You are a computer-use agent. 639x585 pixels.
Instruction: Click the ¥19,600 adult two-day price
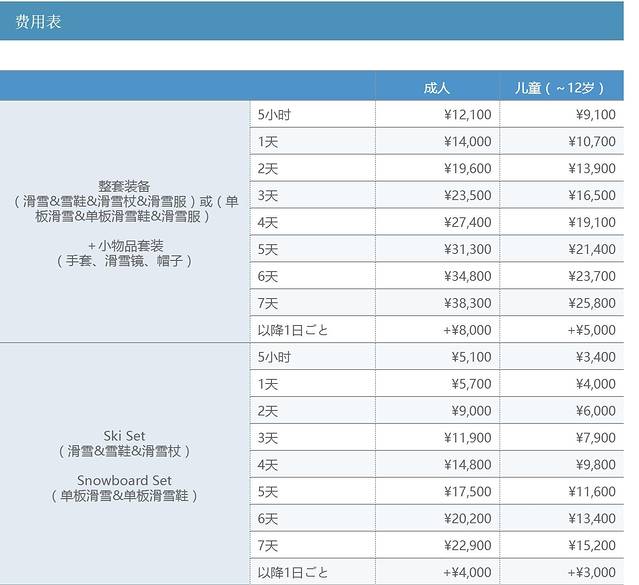466,169
